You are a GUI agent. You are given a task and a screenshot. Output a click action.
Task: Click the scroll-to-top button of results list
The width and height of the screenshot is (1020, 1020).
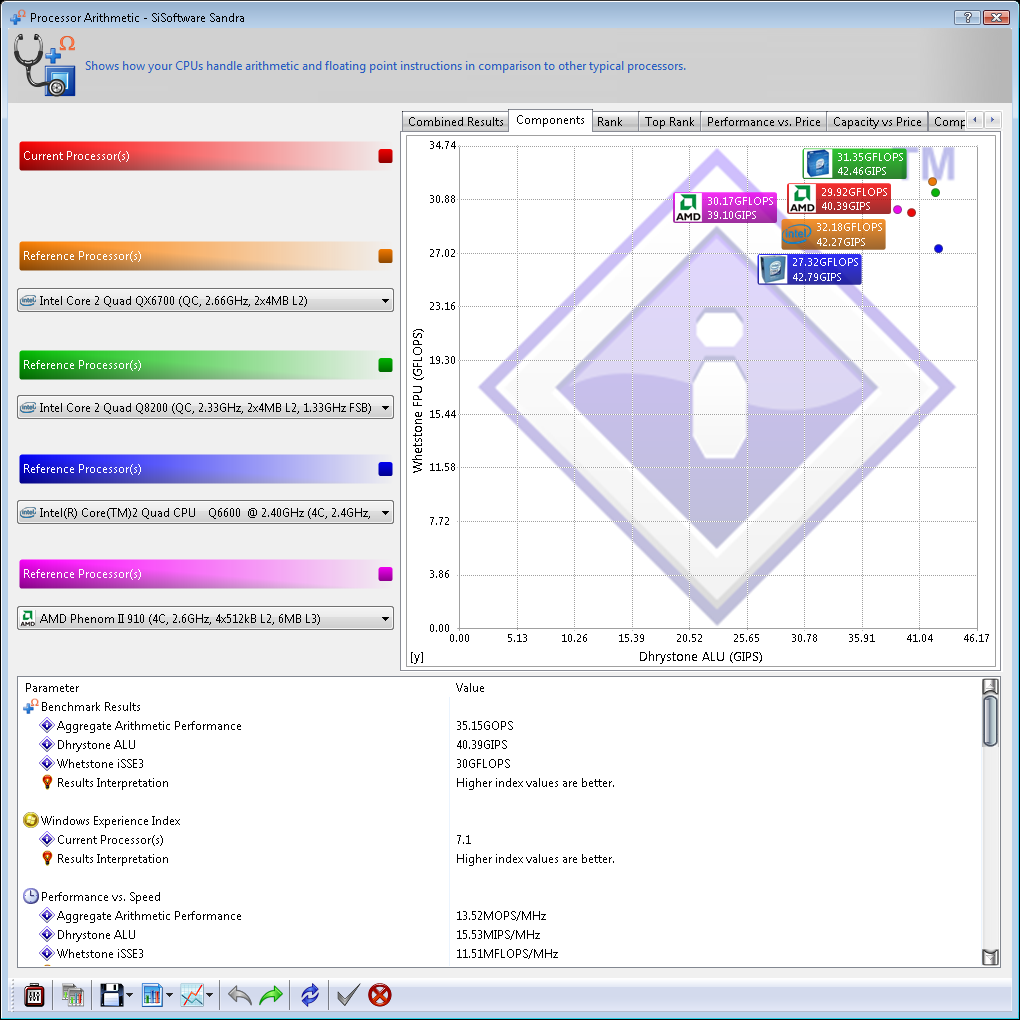click(x=990, y=686)
